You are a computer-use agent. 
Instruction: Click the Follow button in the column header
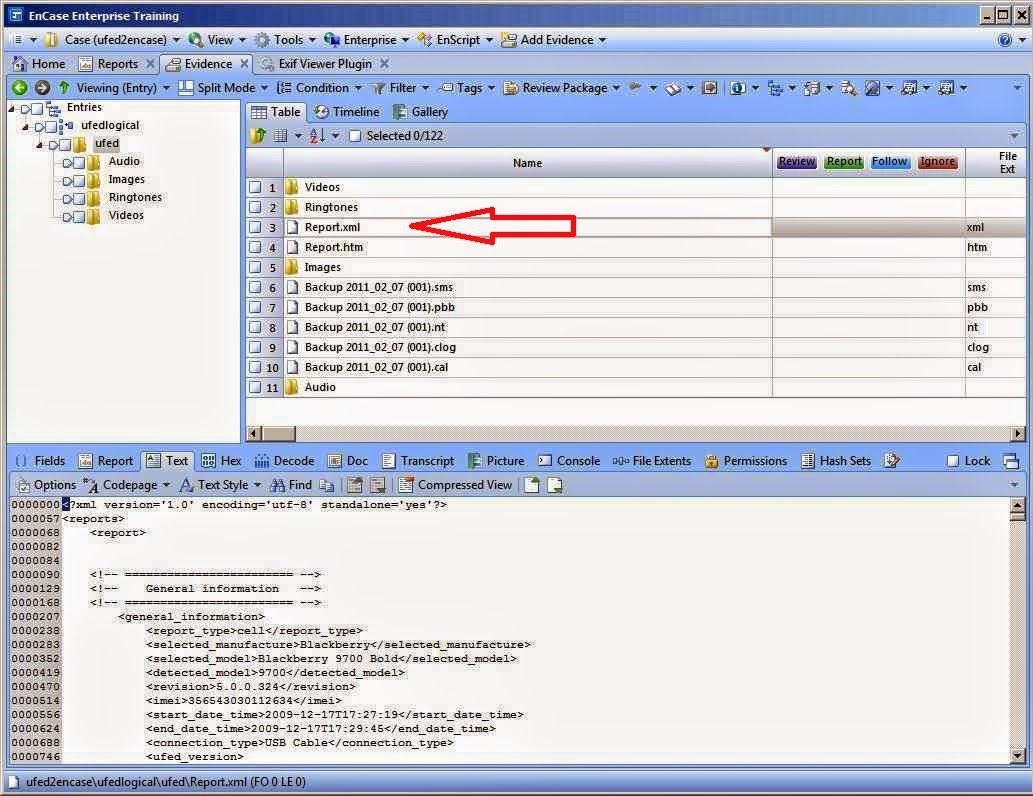point(889,161)
